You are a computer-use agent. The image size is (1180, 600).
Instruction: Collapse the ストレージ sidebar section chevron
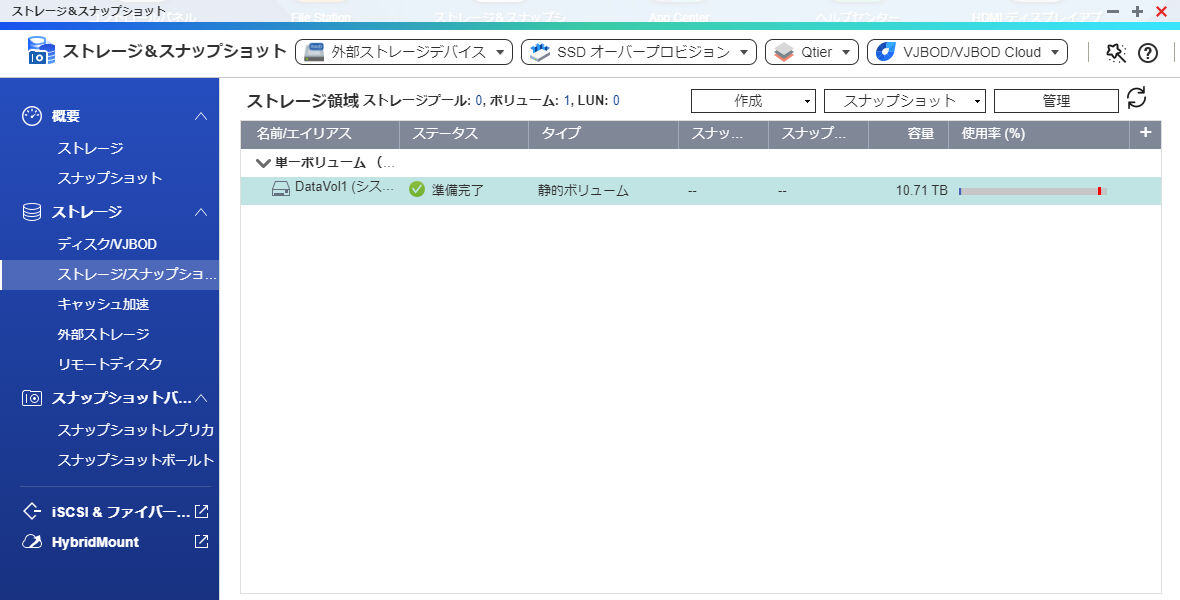click(201, 212)
